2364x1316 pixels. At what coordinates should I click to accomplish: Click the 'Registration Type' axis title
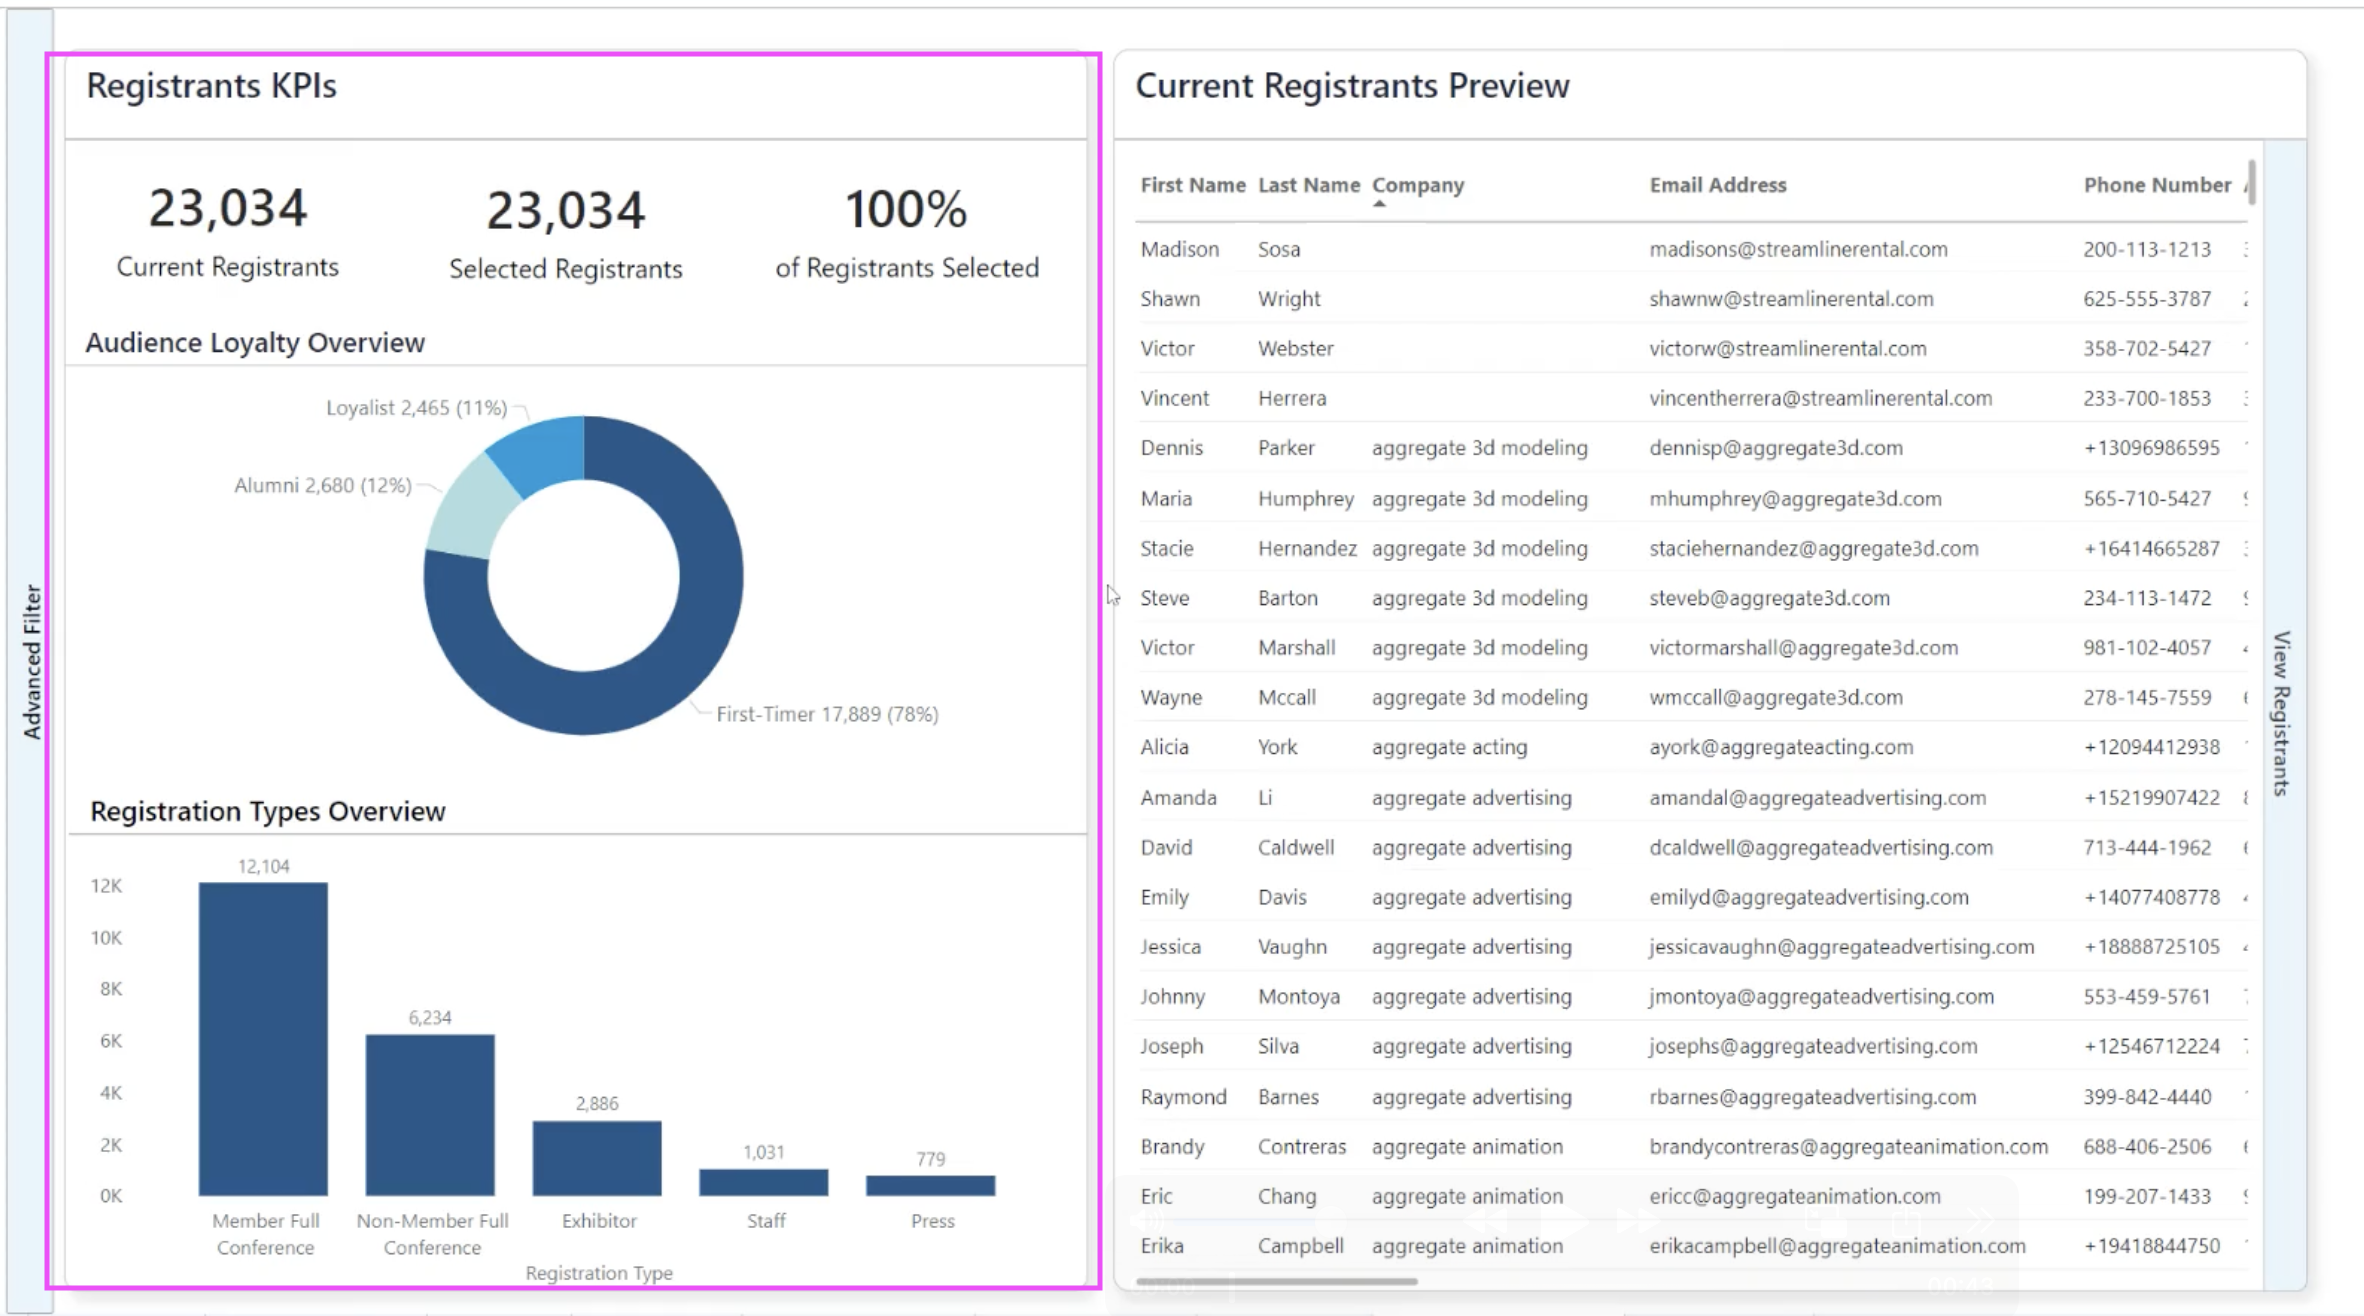(599, 1273)
